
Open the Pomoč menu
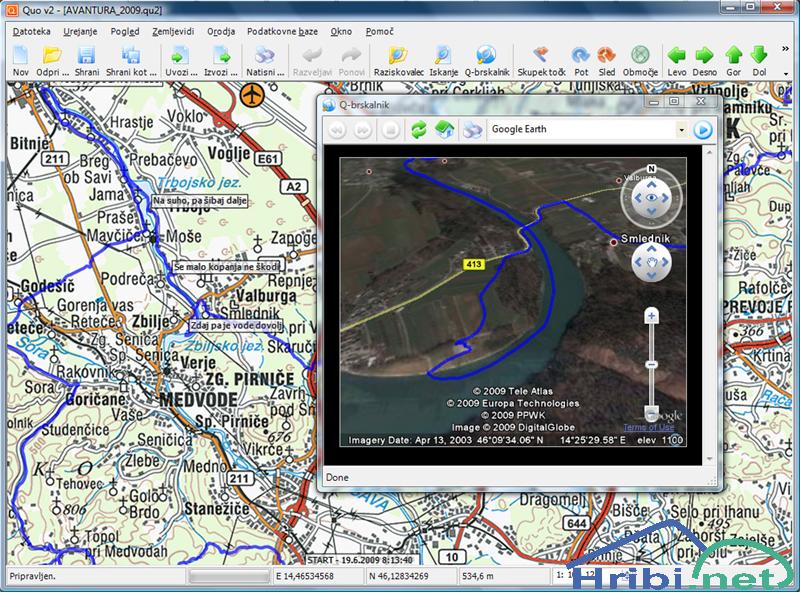click(x=380, y=31)
